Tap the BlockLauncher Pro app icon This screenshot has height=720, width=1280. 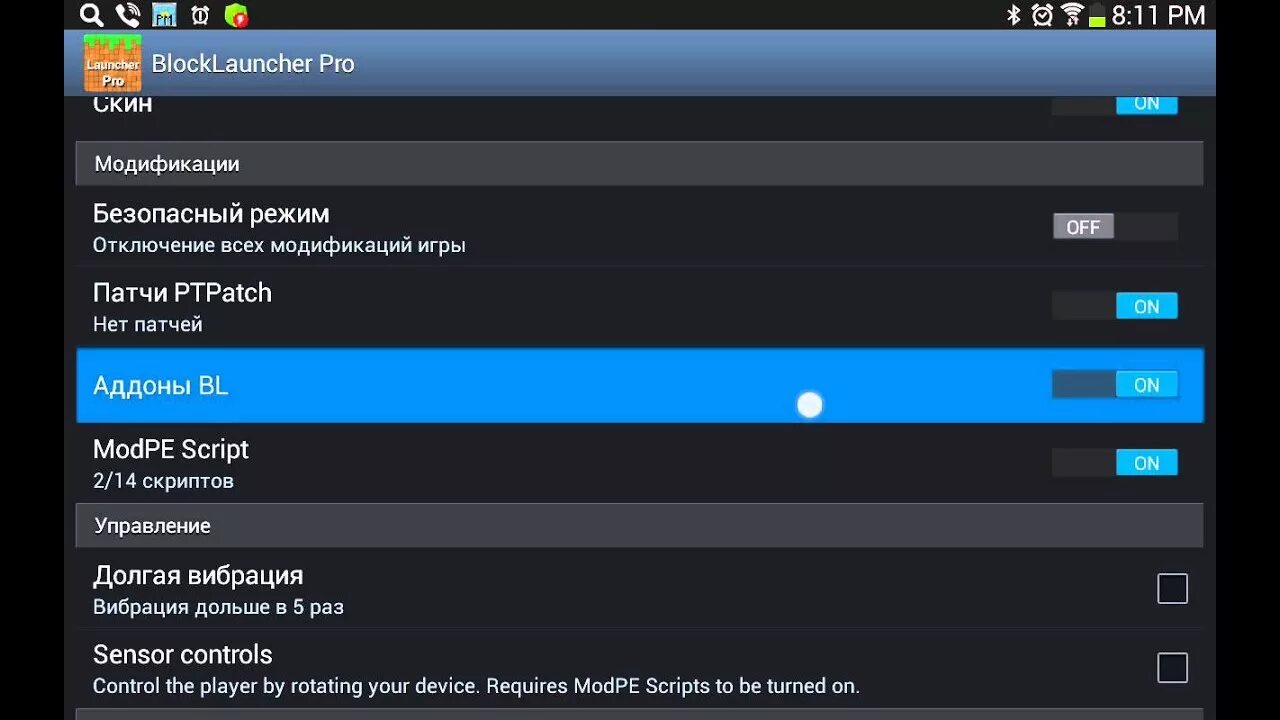click(x=112, y=64)
